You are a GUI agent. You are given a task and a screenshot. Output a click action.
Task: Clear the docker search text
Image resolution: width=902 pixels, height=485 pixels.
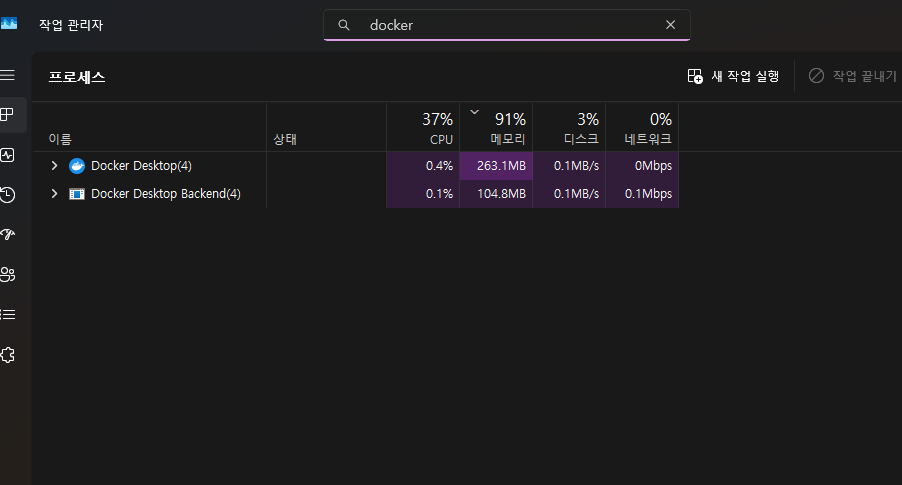click(x=670, y=25)
